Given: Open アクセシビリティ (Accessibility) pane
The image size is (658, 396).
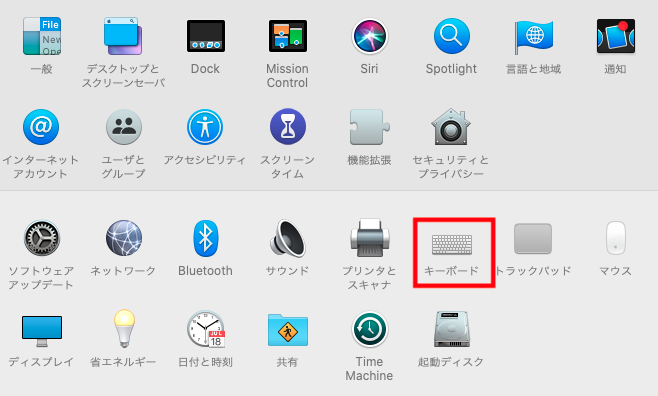Looking at the screenshot, I should [205, 127].
